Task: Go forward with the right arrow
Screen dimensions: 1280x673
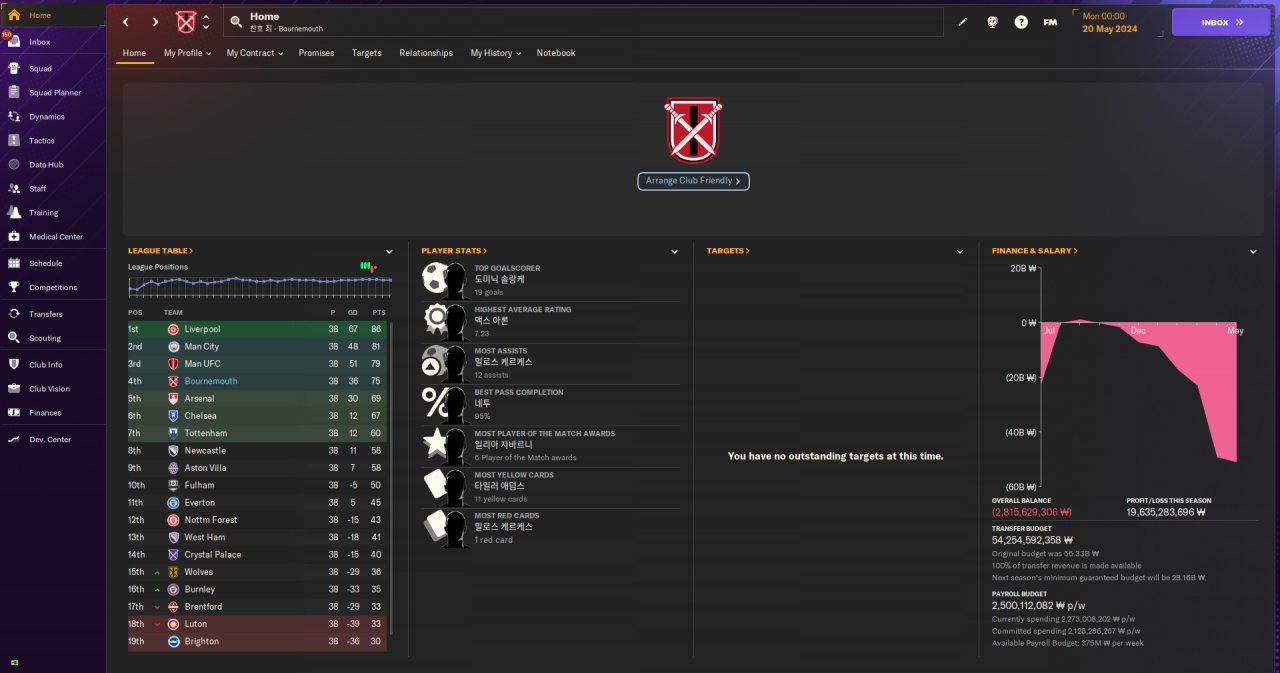Action: 155,22
